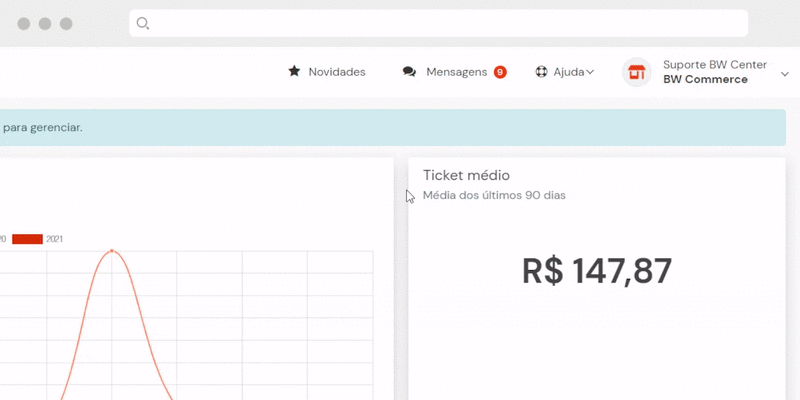
Task: Click the BW Commerce store avatar
Action: 636,72
